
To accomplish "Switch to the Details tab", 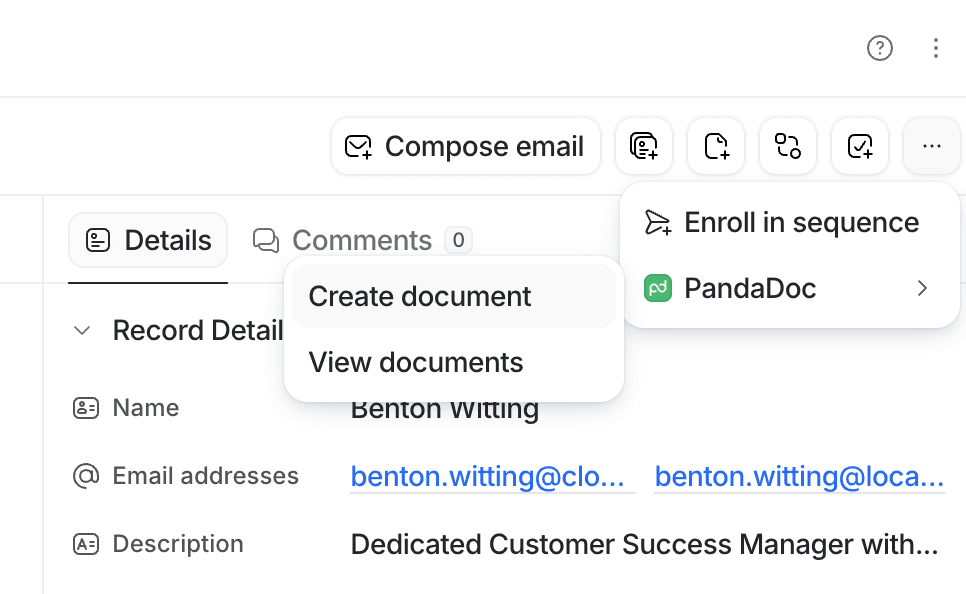I will coord(148,240).
